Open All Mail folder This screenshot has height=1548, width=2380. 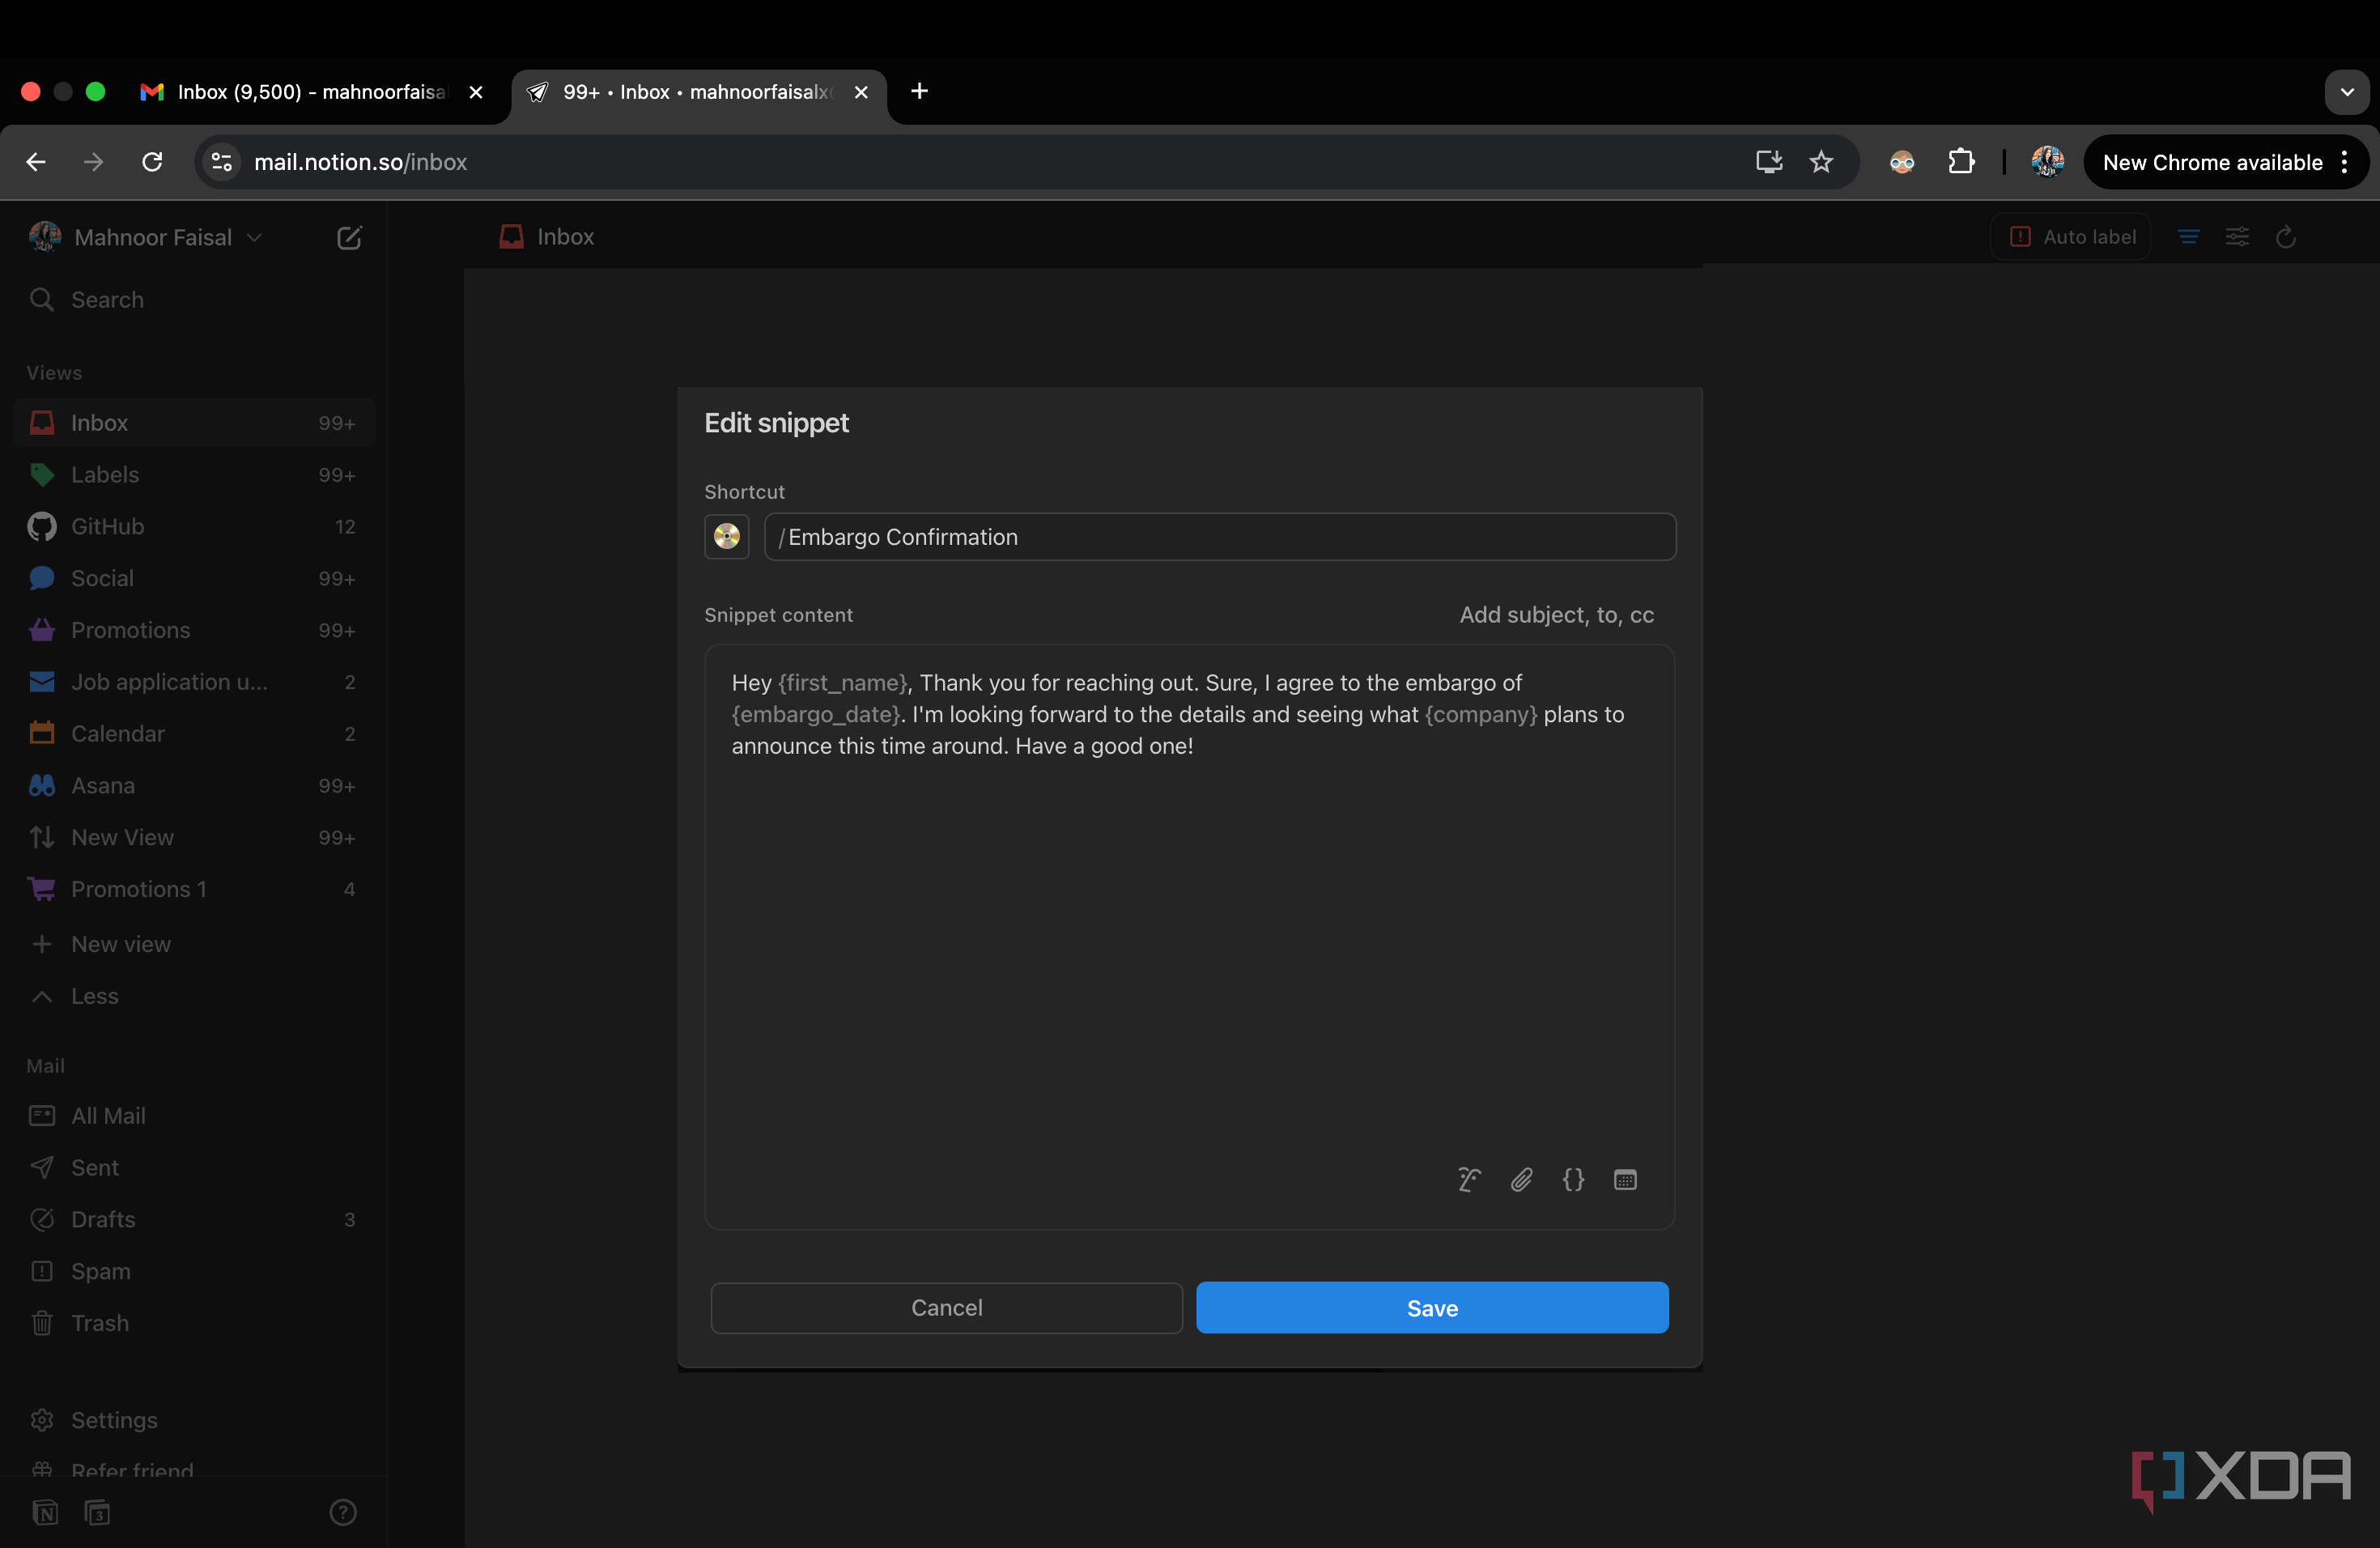pyautogui.click(x=194, y=1116)
